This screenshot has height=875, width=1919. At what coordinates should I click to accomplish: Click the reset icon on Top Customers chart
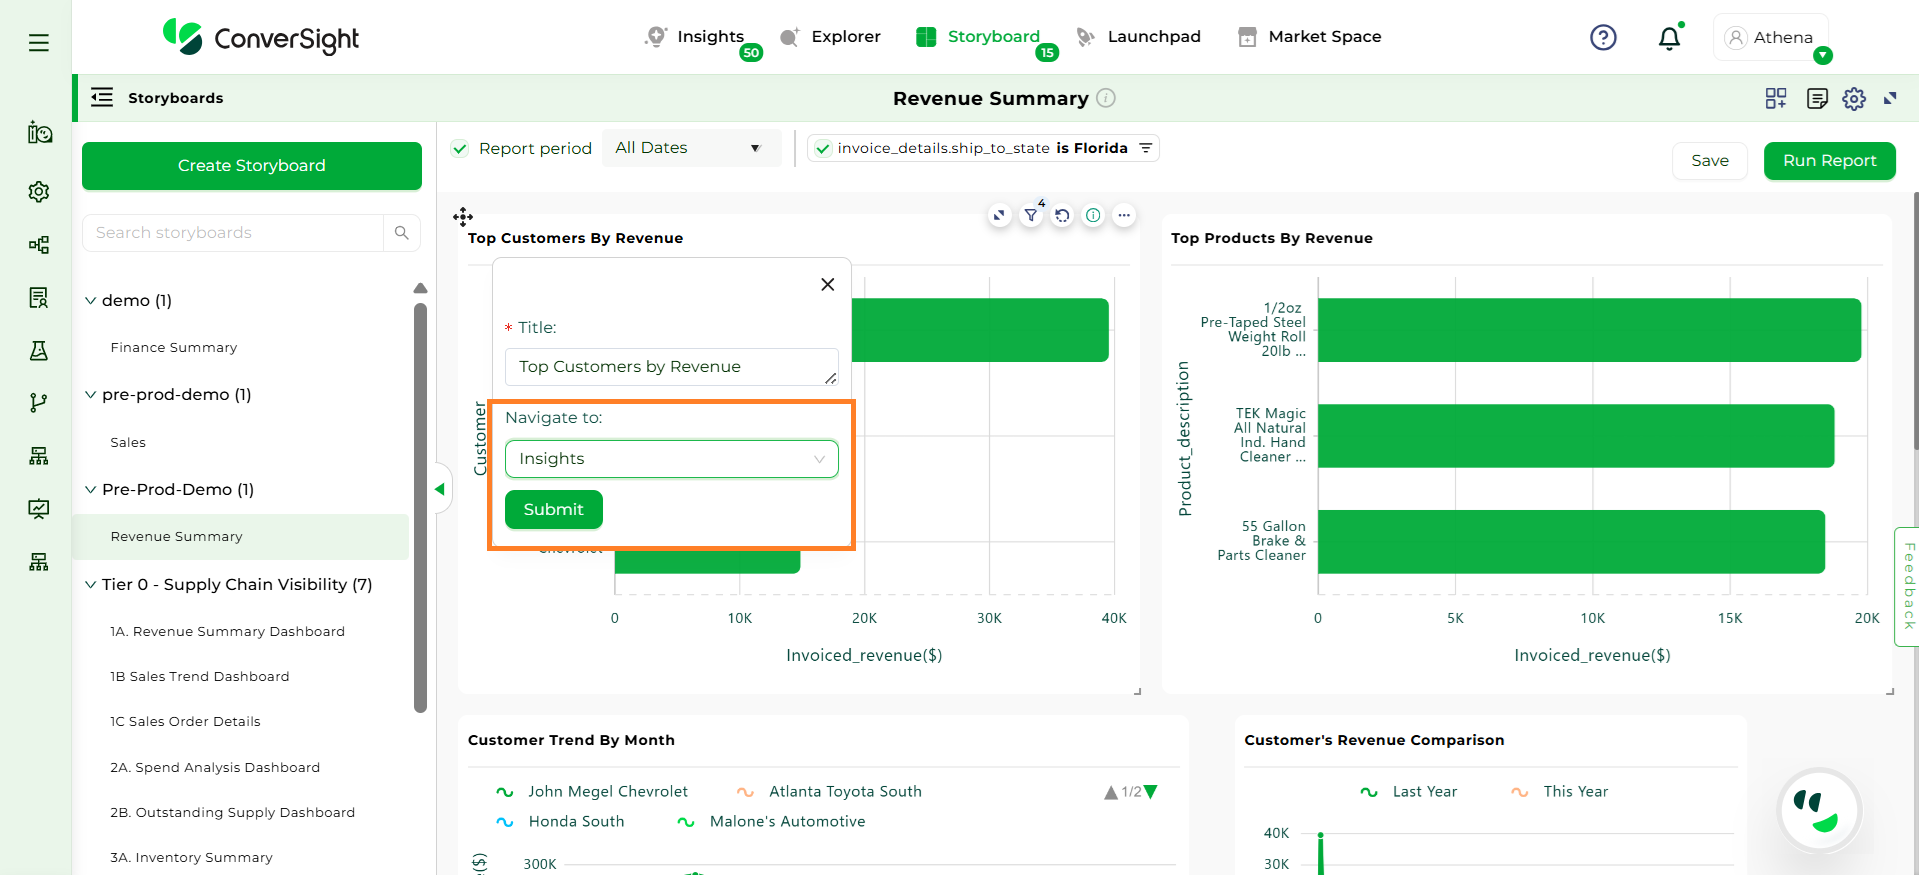tap(1062, 215)
